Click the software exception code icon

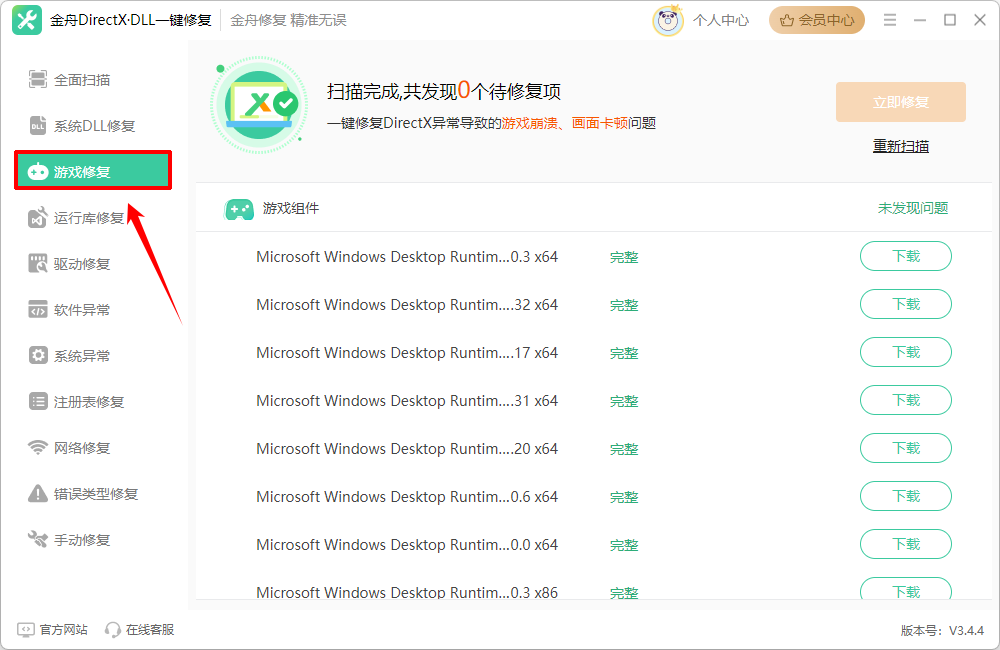pyautogui.click(x=38, y=310)
